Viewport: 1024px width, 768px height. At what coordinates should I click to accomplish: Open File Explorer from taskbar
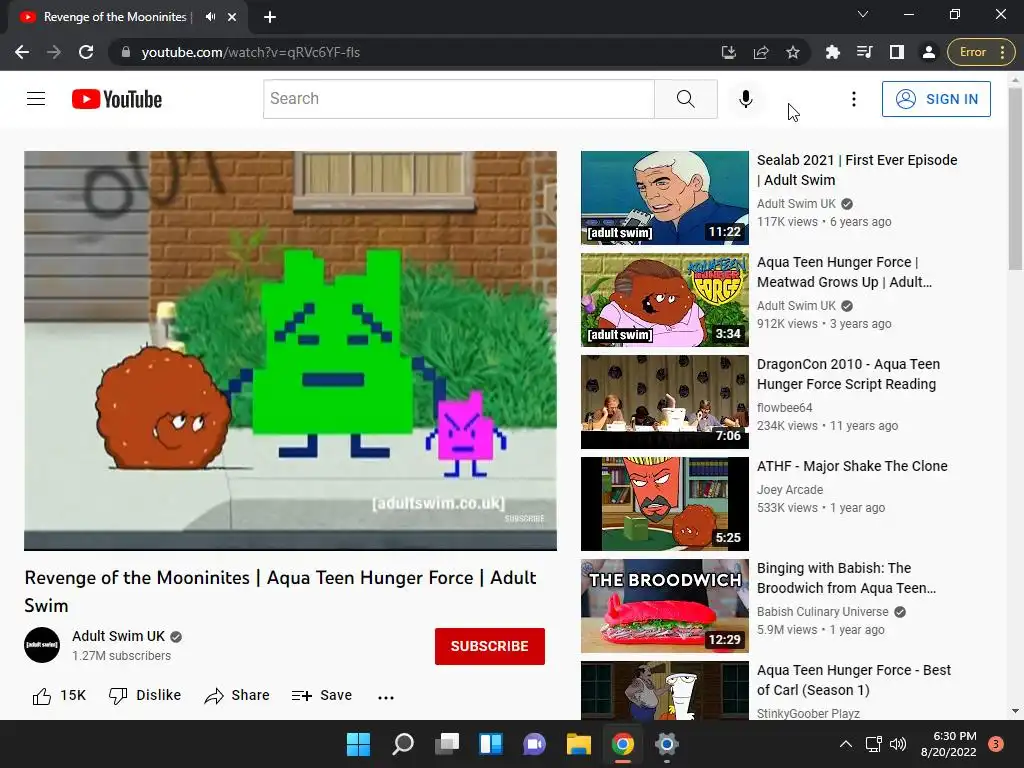tap(579, 744)
